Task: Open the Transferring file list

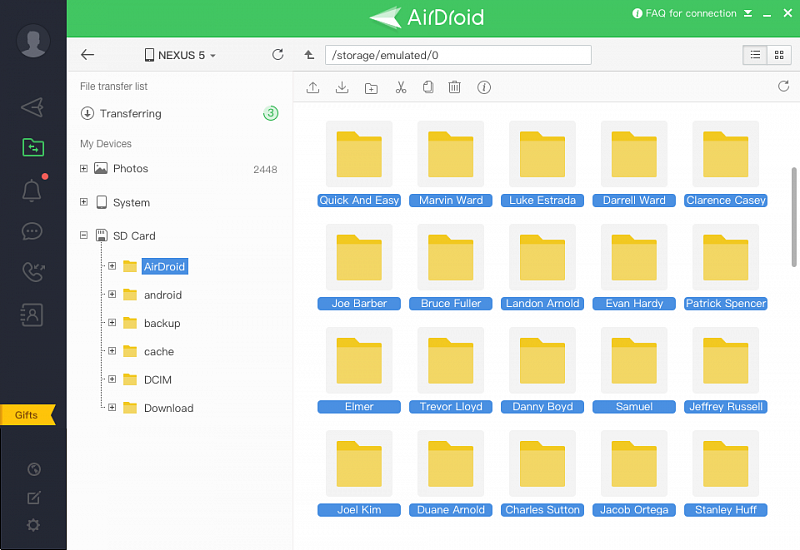Action: 130,114
